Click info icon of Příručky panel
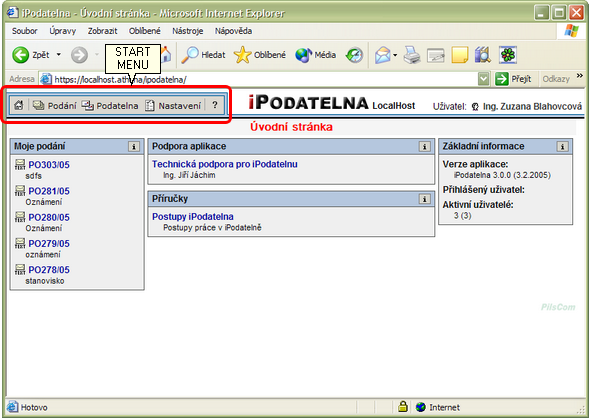589x418 pixels. click(x=424, y=199)
